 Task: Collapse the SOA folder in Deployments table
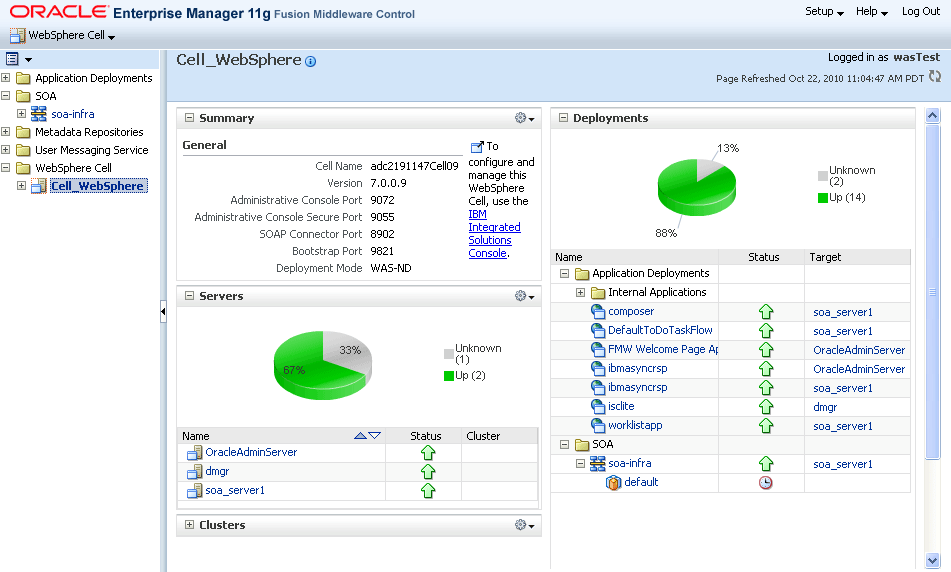(564, 445)
